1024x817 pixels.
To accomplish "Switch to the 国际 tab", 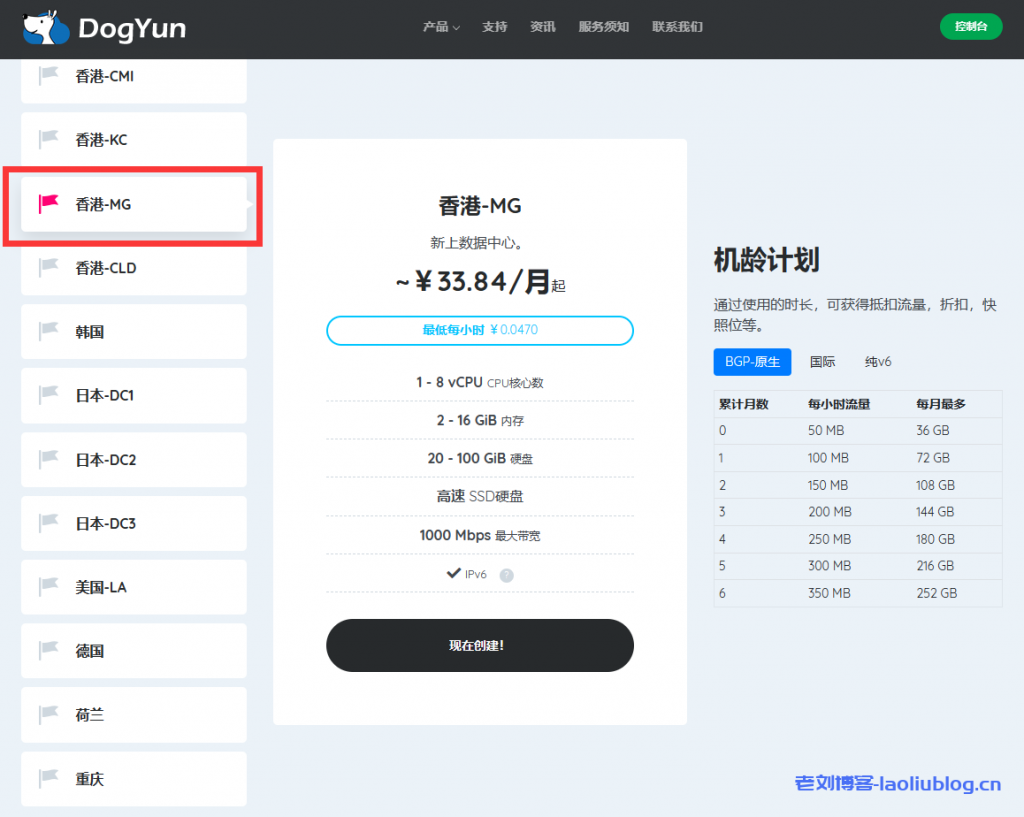I will point(822,362).
